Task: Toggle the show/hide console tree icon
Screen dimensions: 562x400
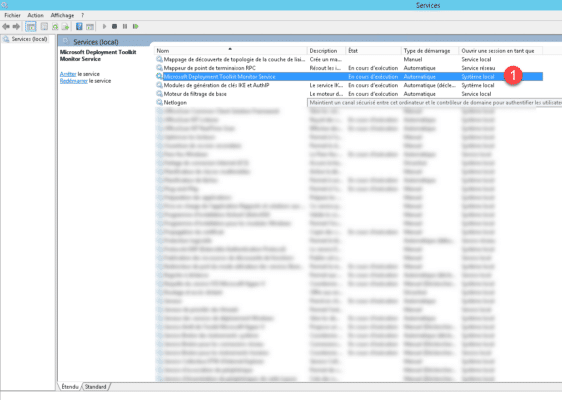Action: point(31,27)
